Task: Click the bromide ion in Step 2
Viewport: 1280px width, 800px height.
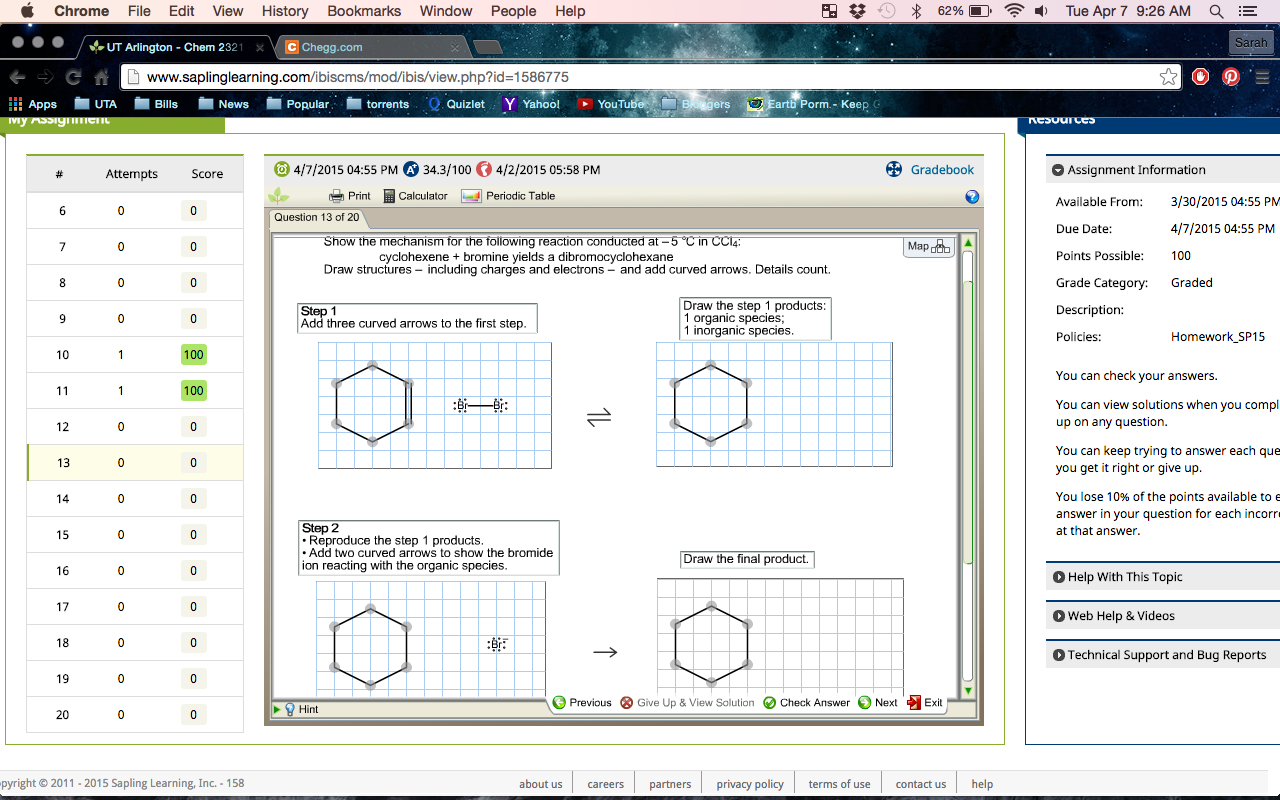Action: click(497, 644)
